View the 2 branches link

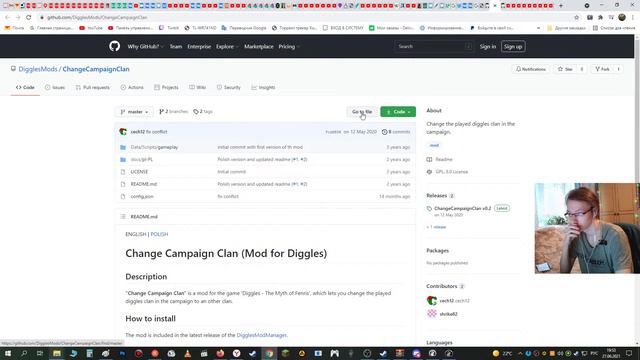click(173, 111)
